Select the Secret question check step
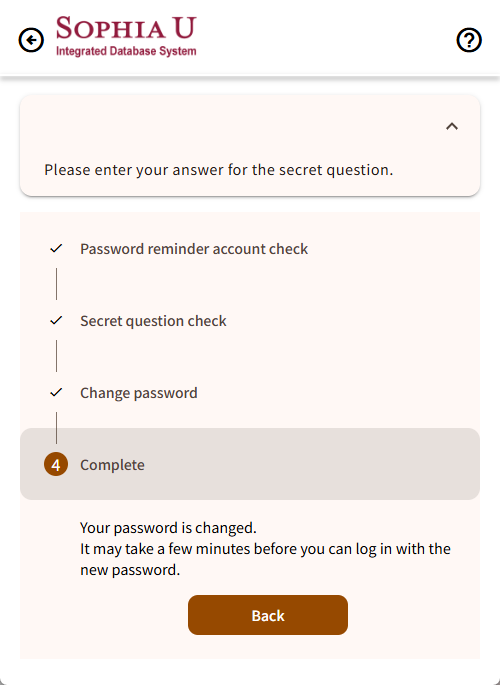The height and width of the screenshot is (685, 500). click(x=153, y=321)
